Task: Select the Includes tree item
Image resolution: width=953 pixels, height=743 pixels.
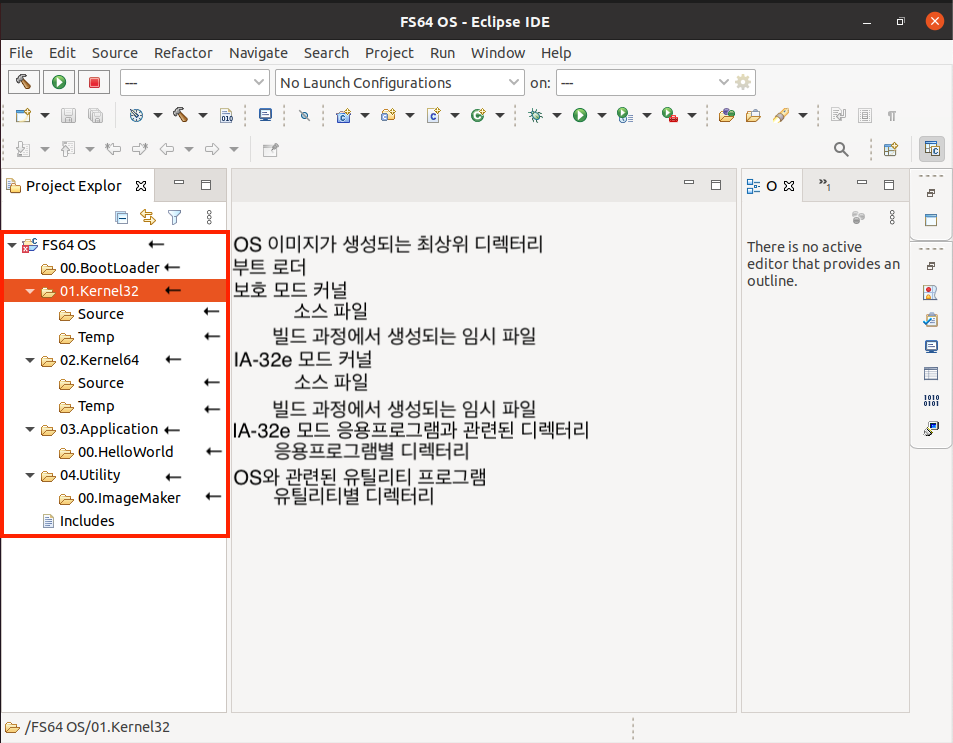Action: (x=87, y=521)
